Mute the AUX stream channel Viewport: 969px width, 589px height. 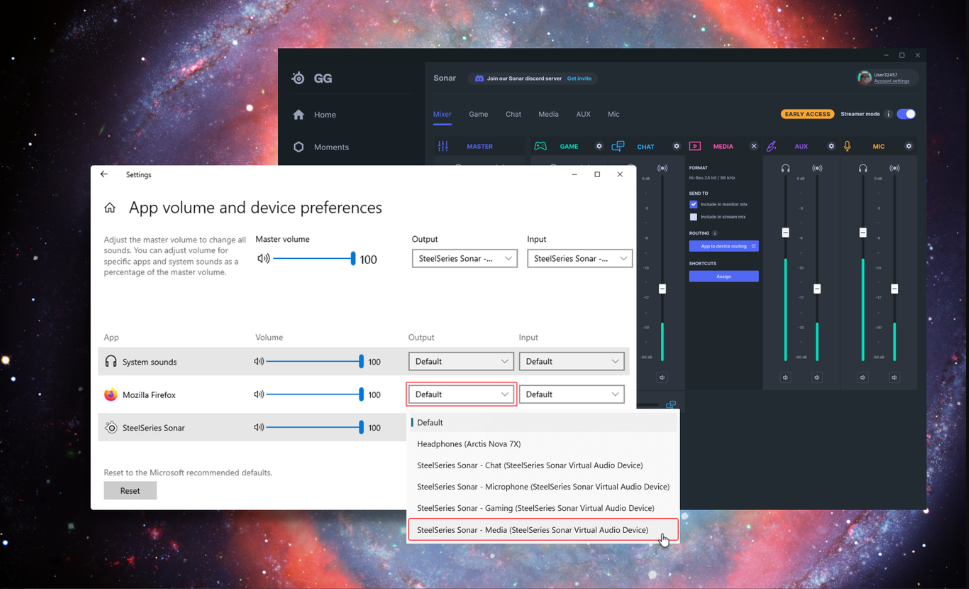(x=817, y=378)
